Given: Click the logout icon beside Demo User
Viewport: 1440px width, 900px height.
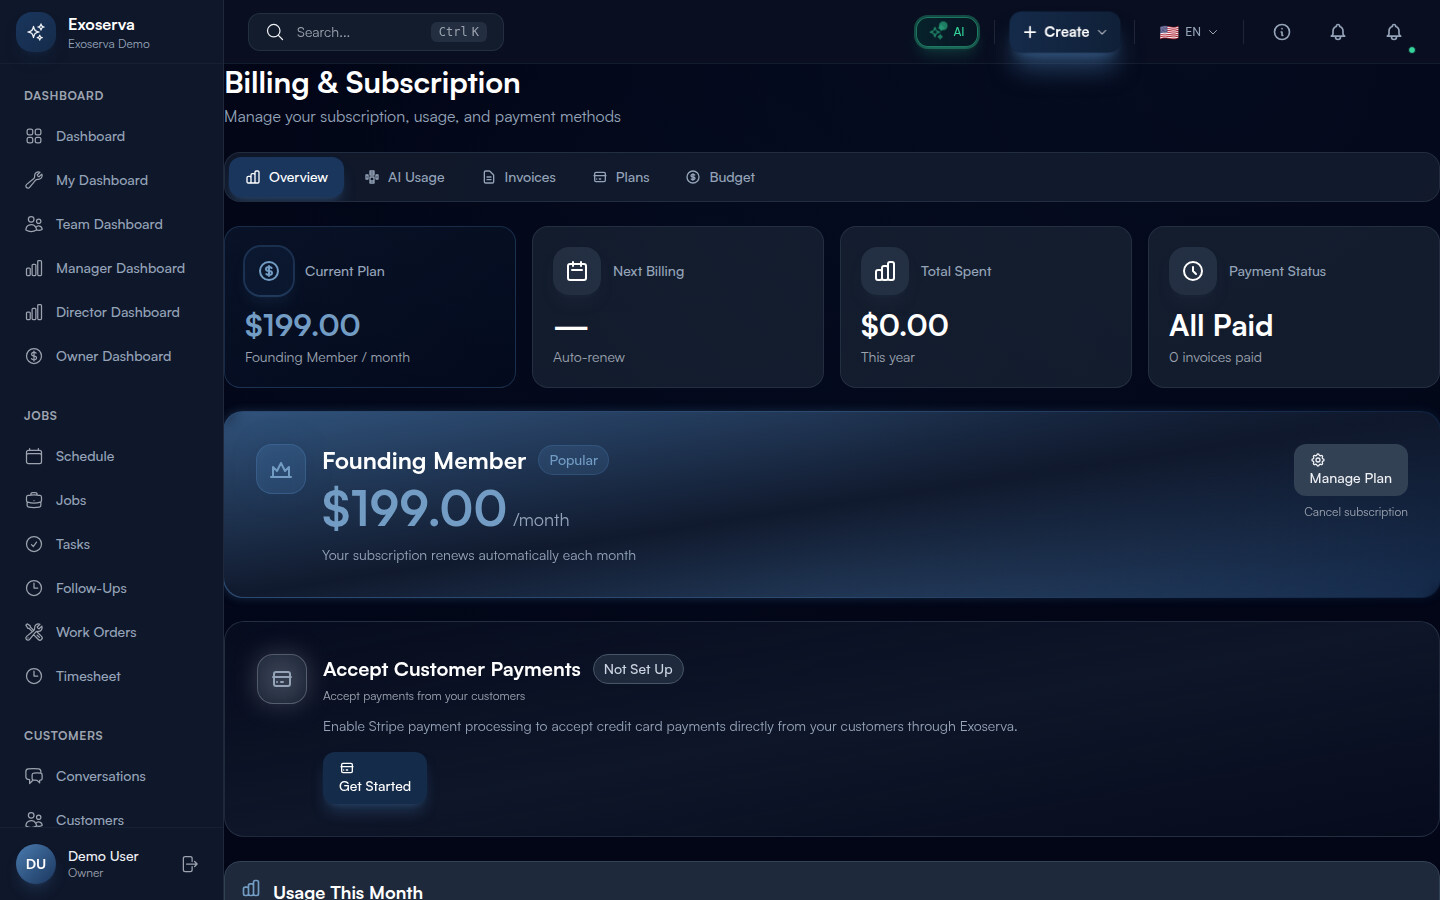Looking at the screenshot, I should [x=190, y=864].
